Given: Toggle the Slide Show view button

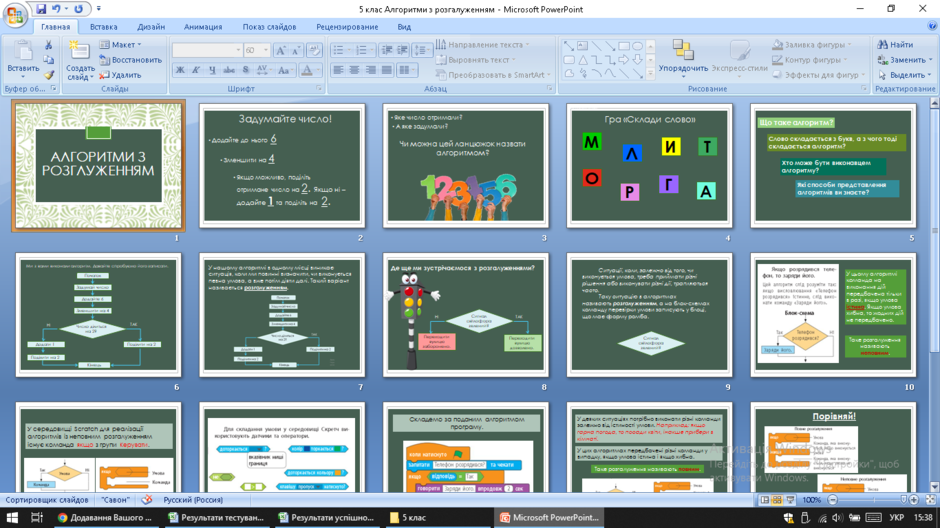Looking at the screenshot, I should (790, 500).
